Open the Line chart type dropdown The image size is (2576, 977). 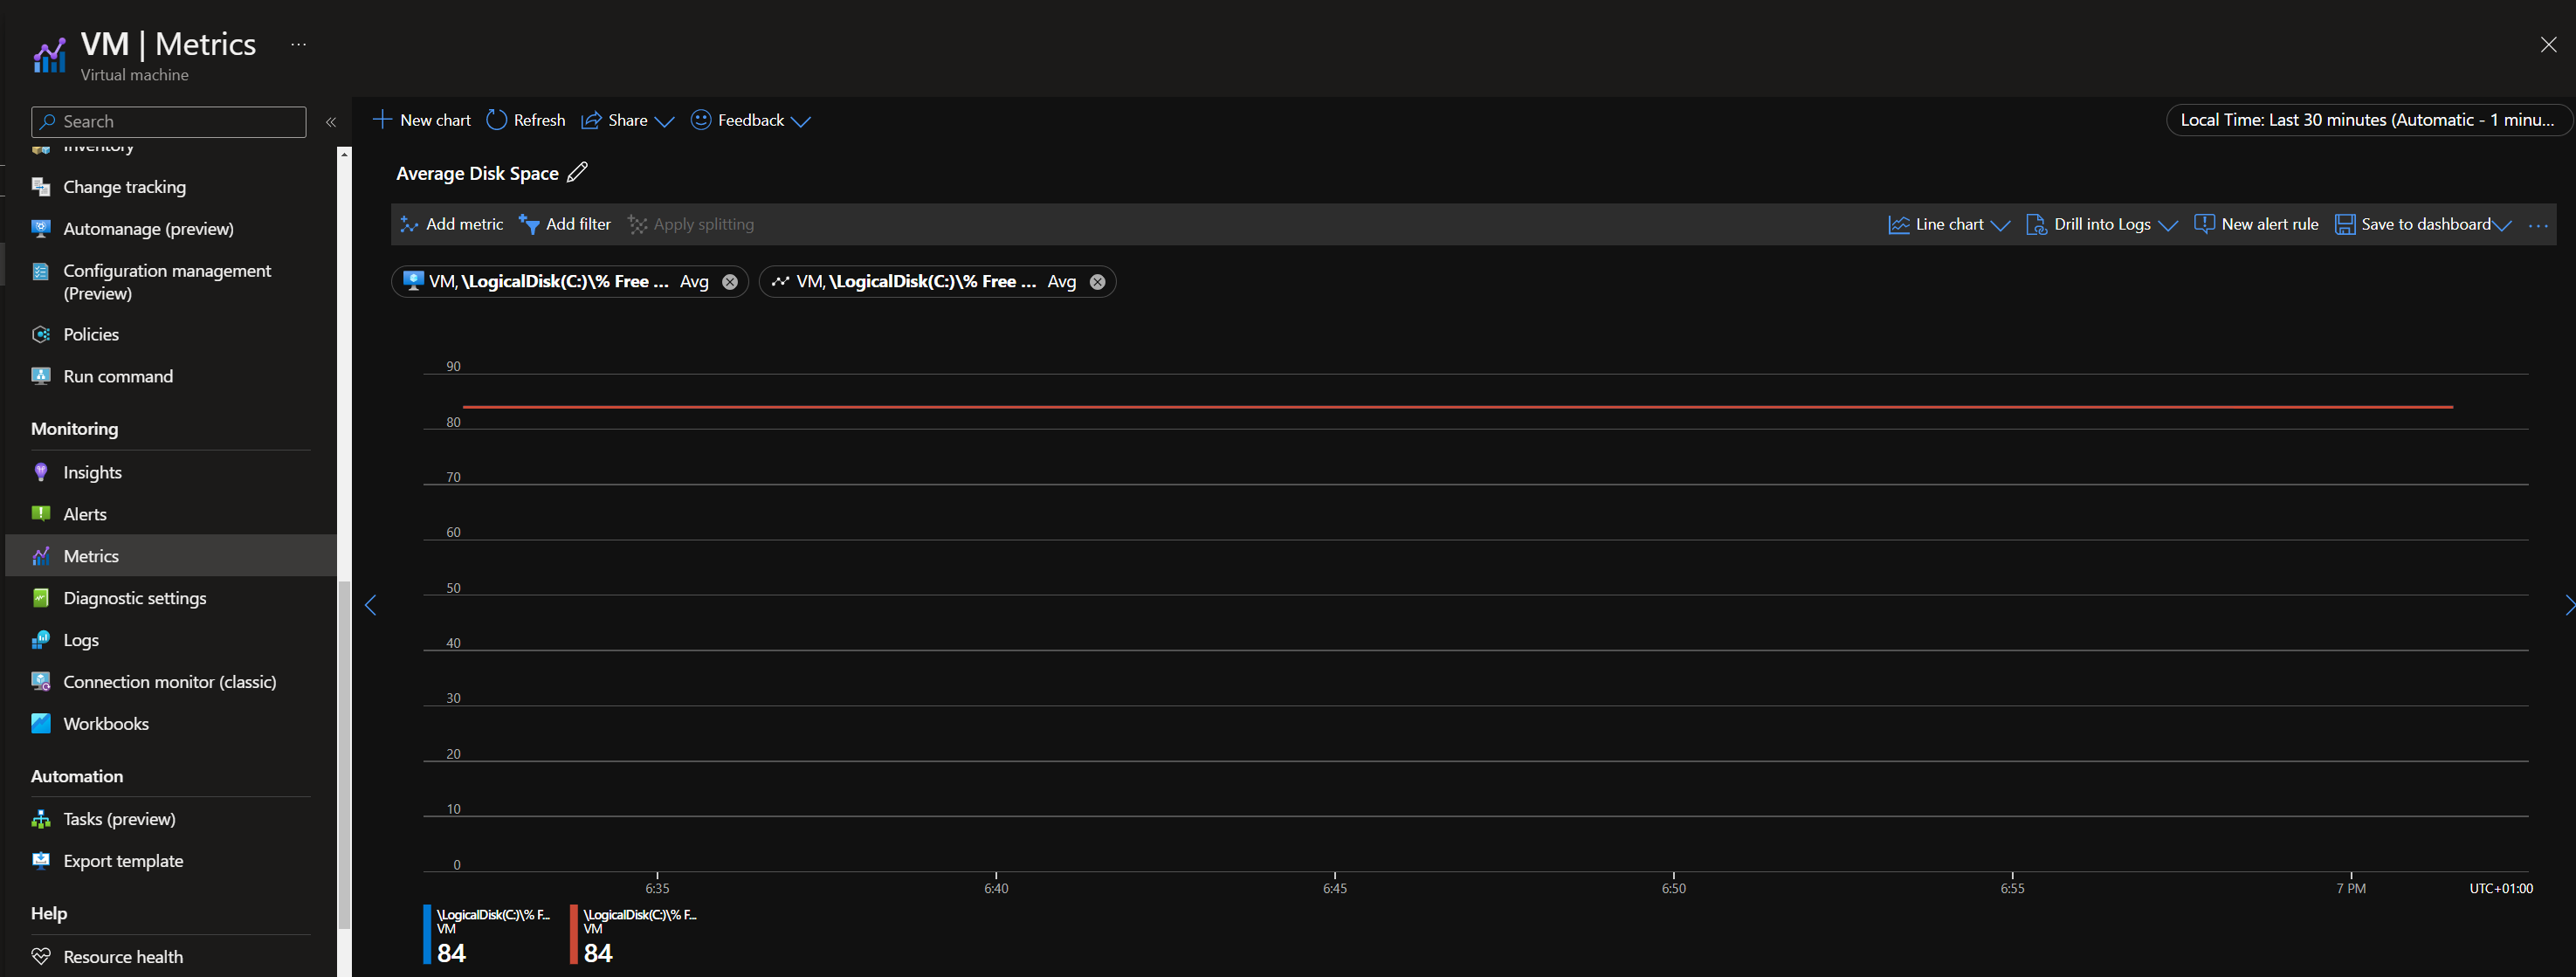click(2001, 224)
